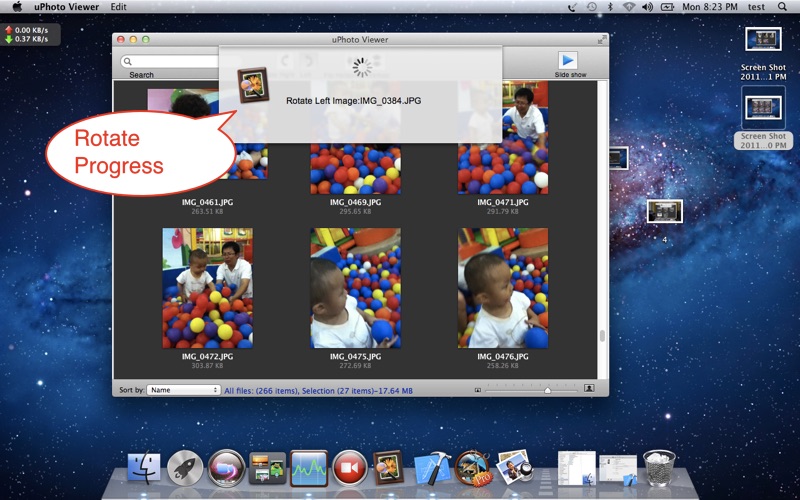Click the Preview app dock icon
800x500 pixels.
[x=512, y=467]
